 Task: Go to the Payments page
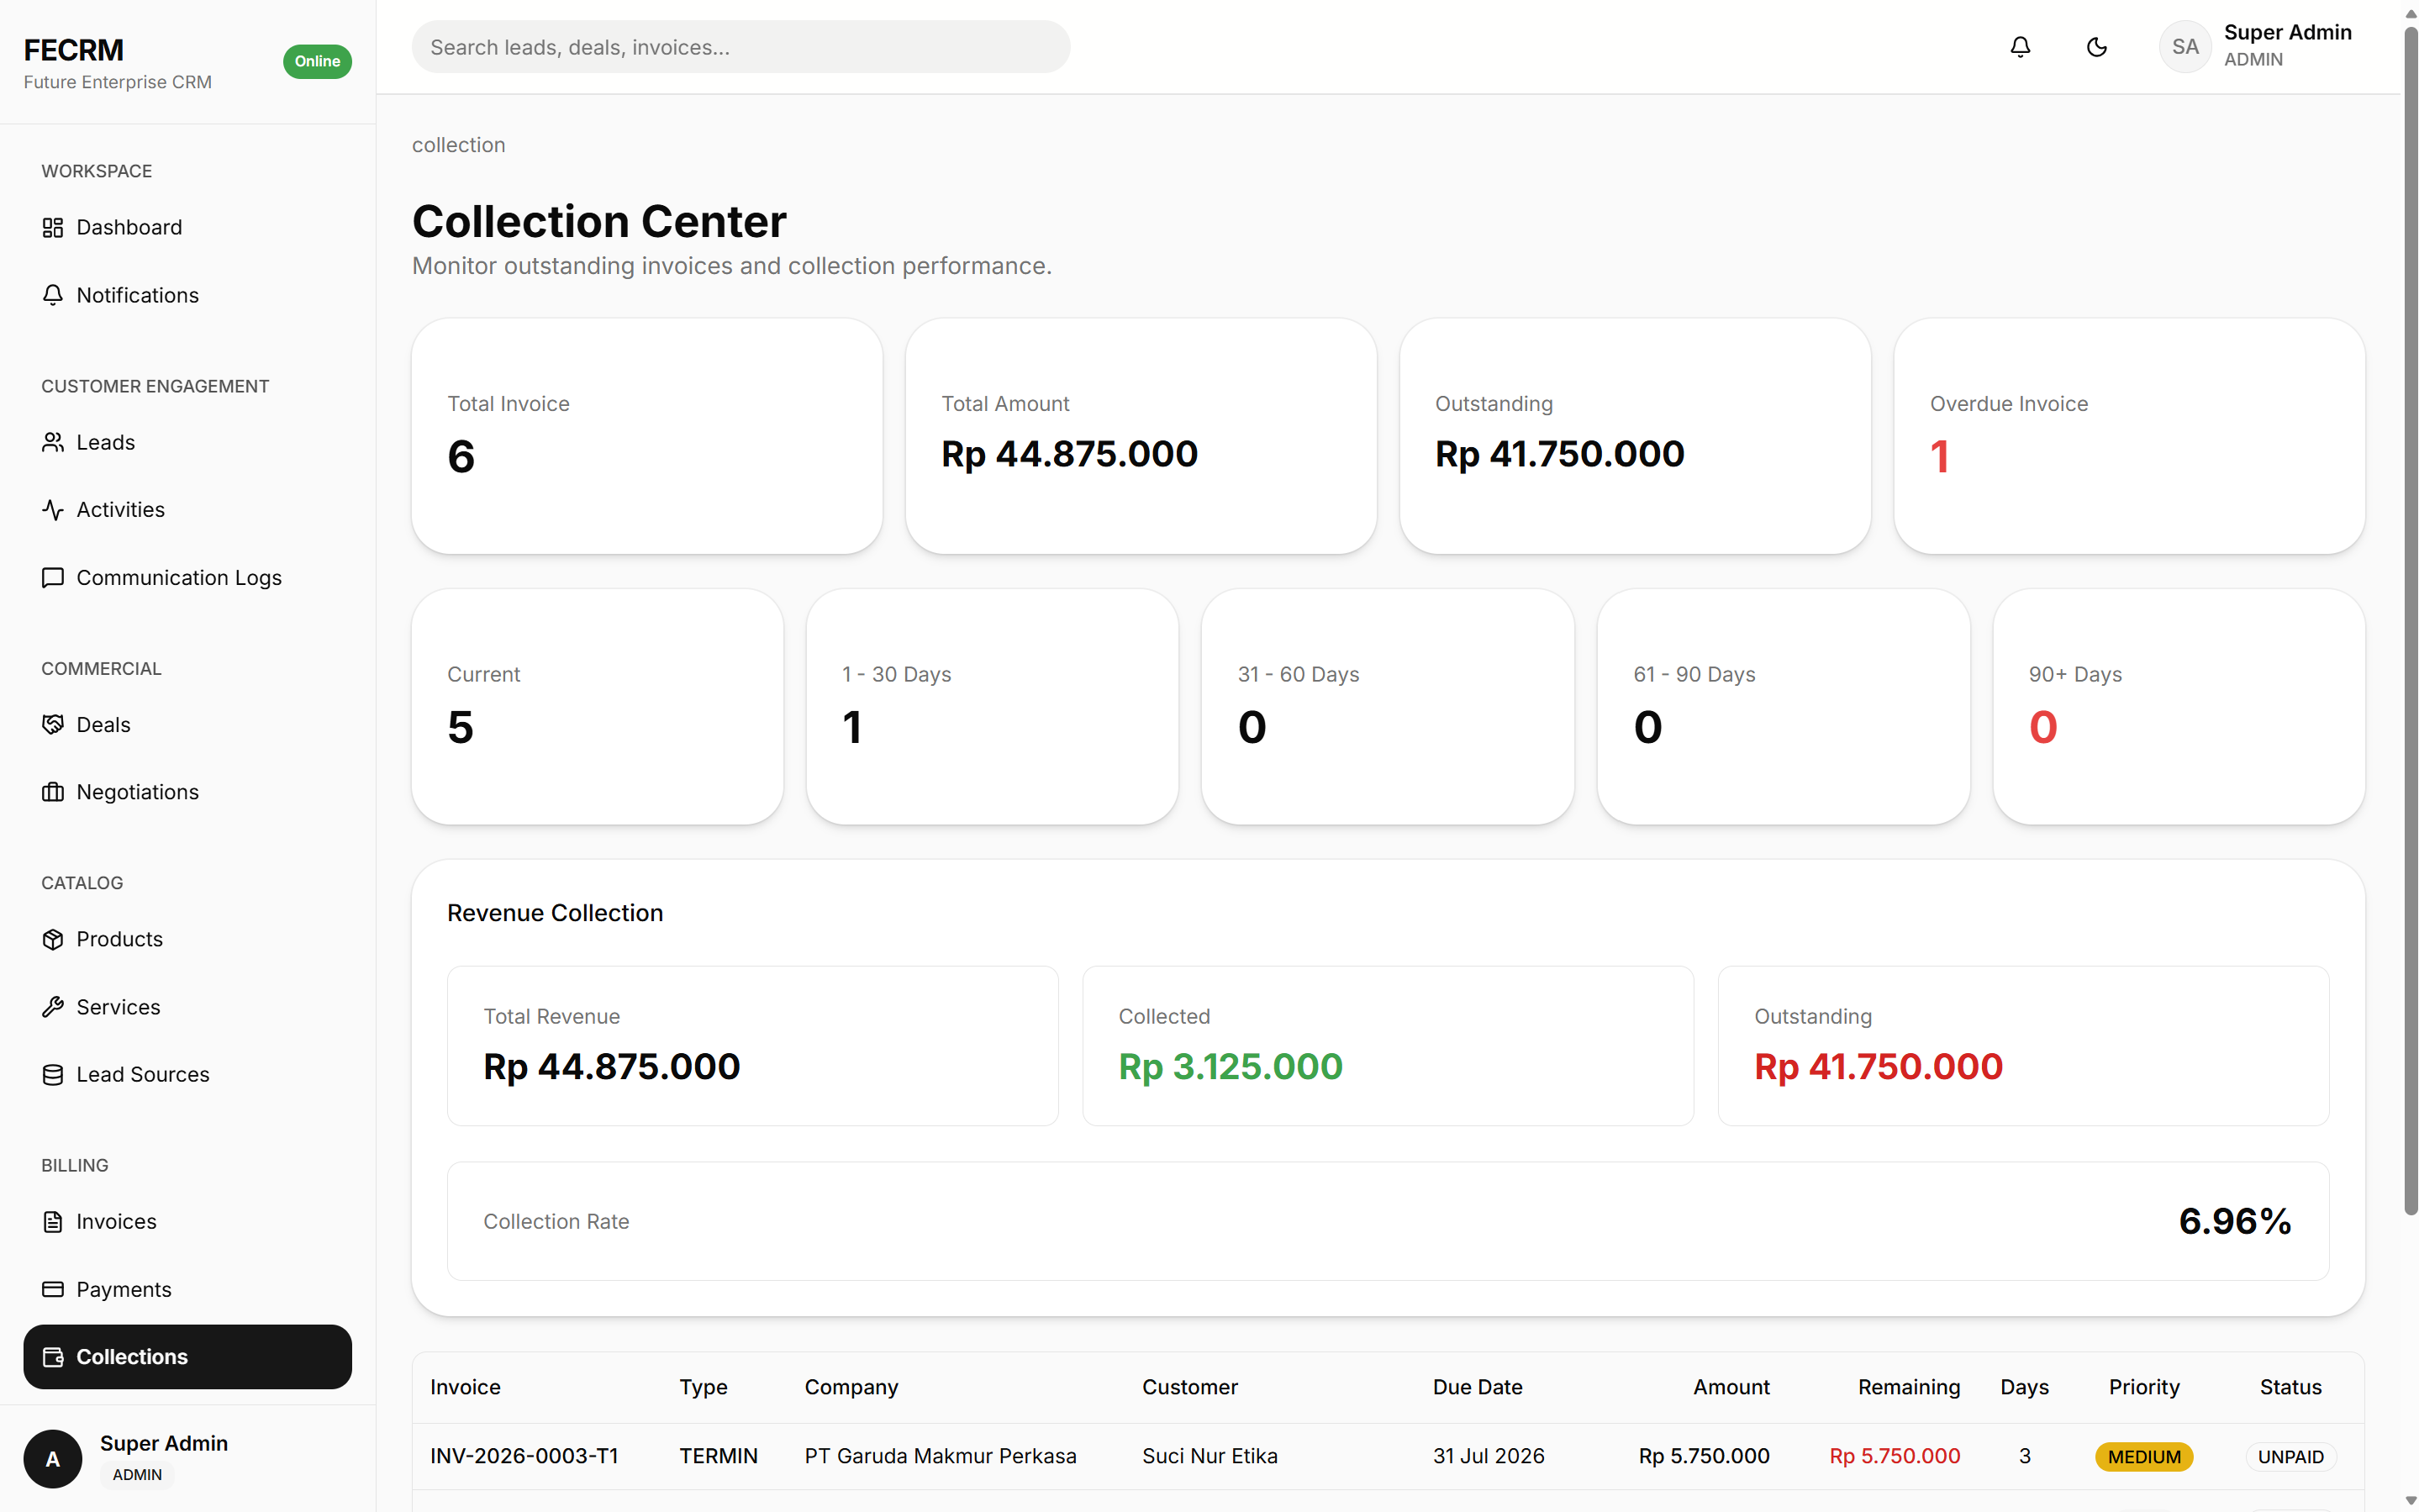[x=188, y=1289]
